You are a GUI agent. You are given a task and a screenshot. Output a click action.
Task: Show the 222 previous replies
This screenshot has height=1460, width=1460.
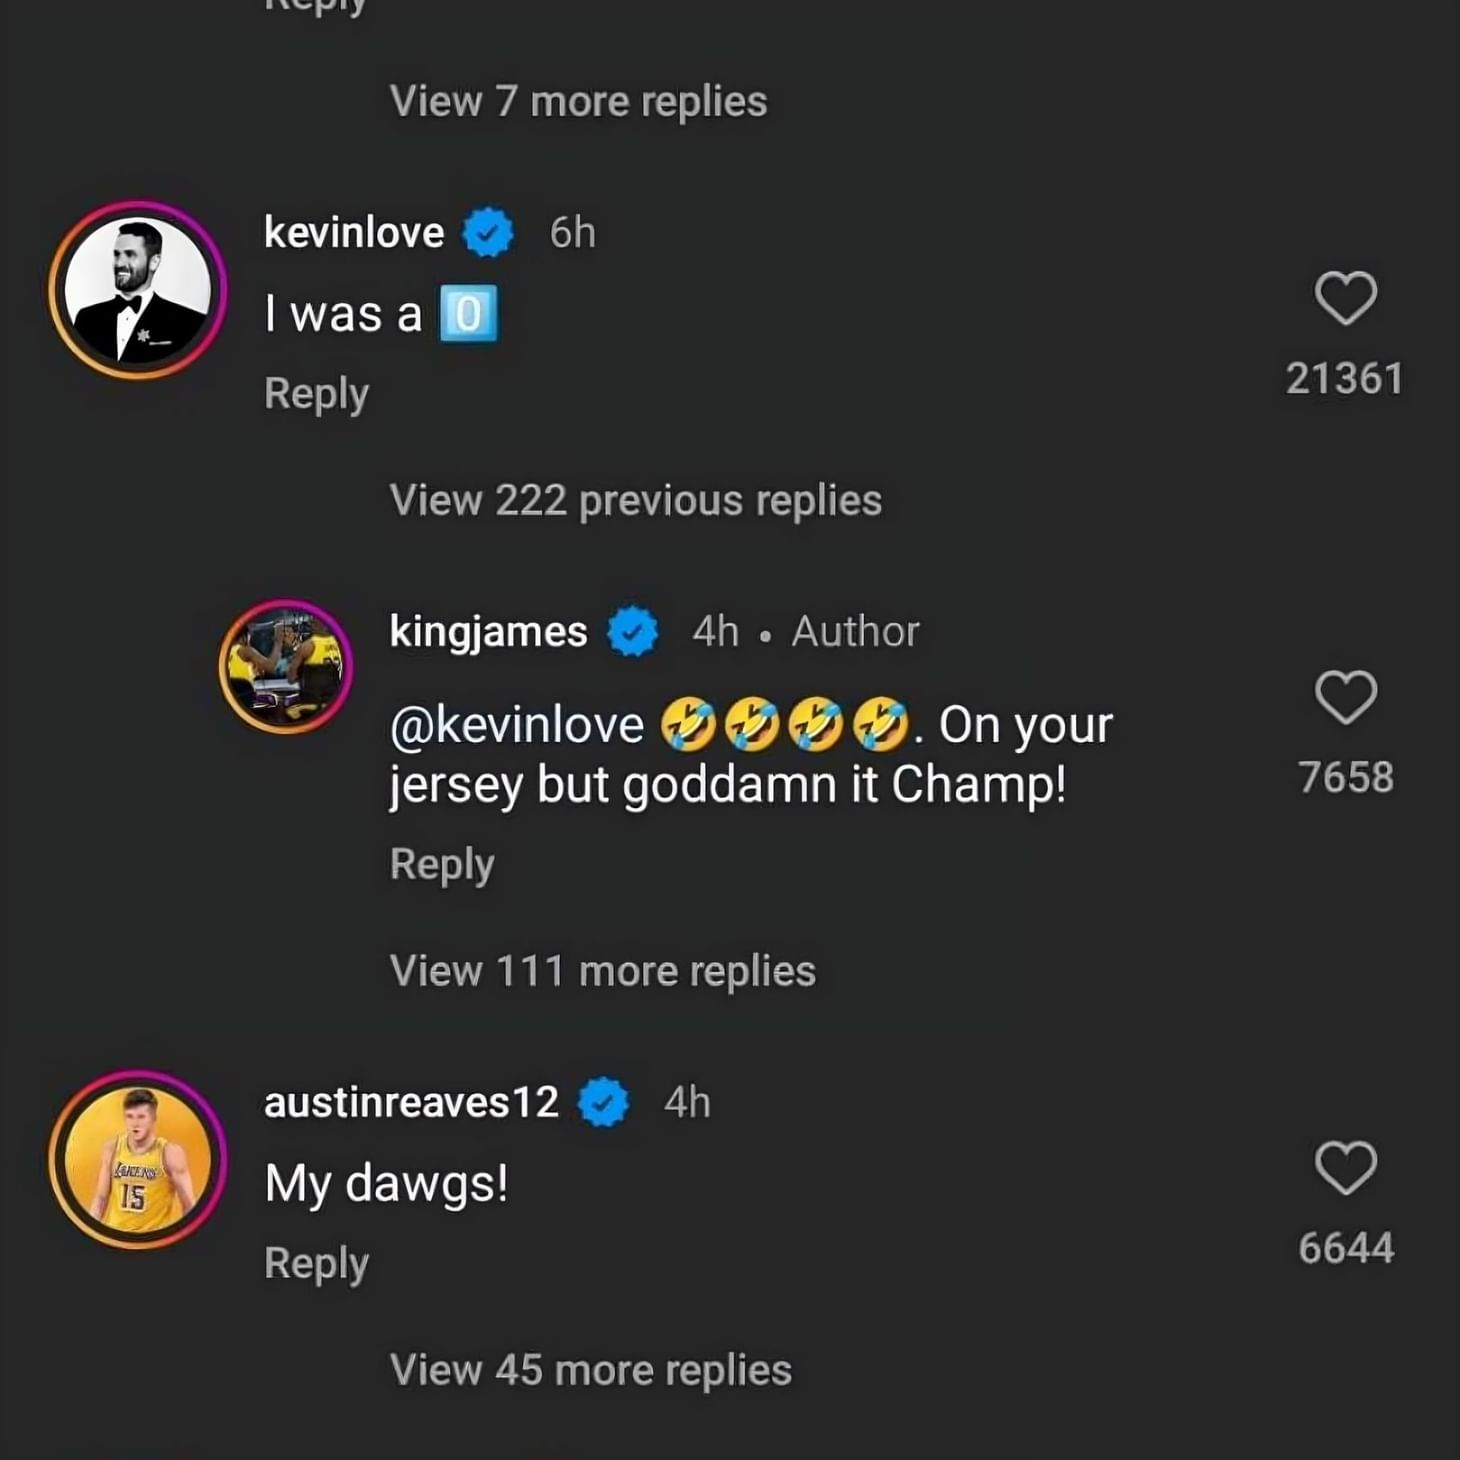(635, 500)
